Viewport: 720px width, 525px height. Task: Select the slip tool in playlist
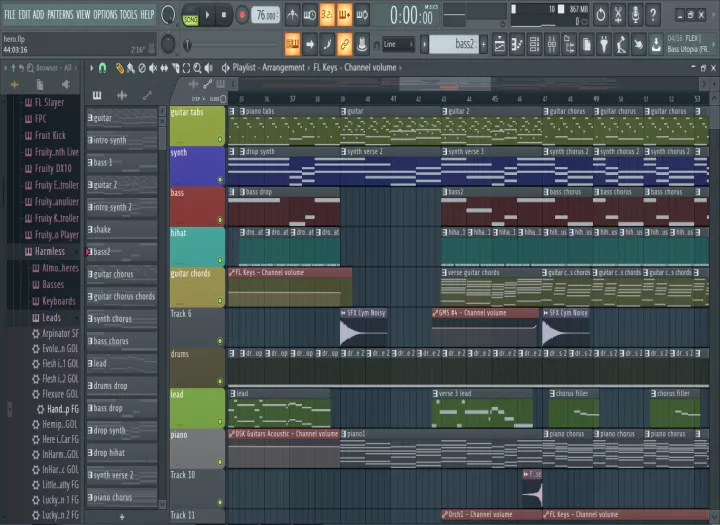point(164,68)
